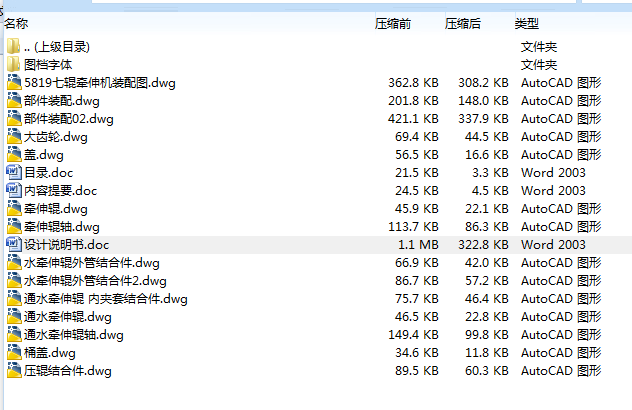Sort by 压缩前 size column header

click(393, 23)
